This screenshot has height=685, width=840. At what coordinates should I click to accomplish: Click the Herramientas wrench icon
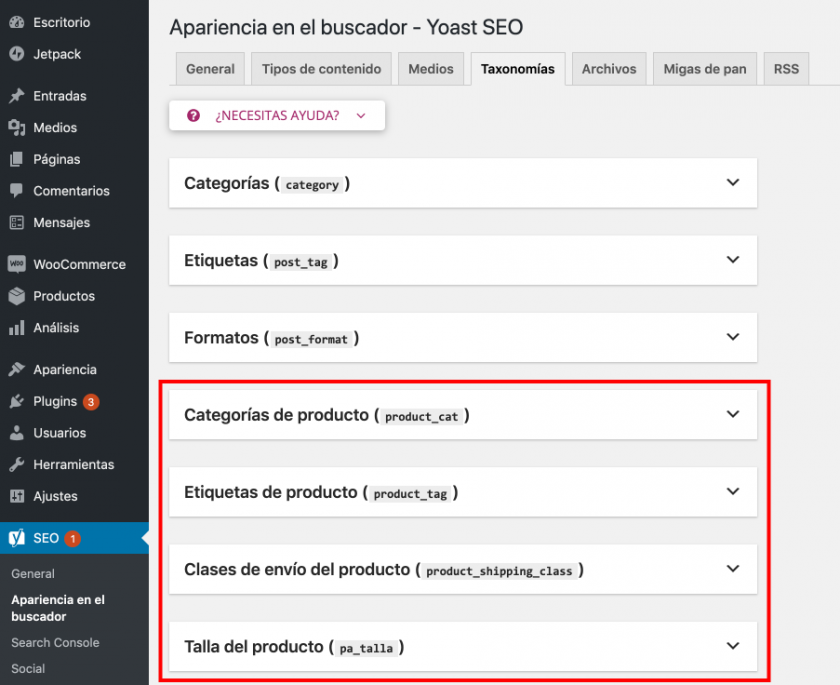(17, 464)
